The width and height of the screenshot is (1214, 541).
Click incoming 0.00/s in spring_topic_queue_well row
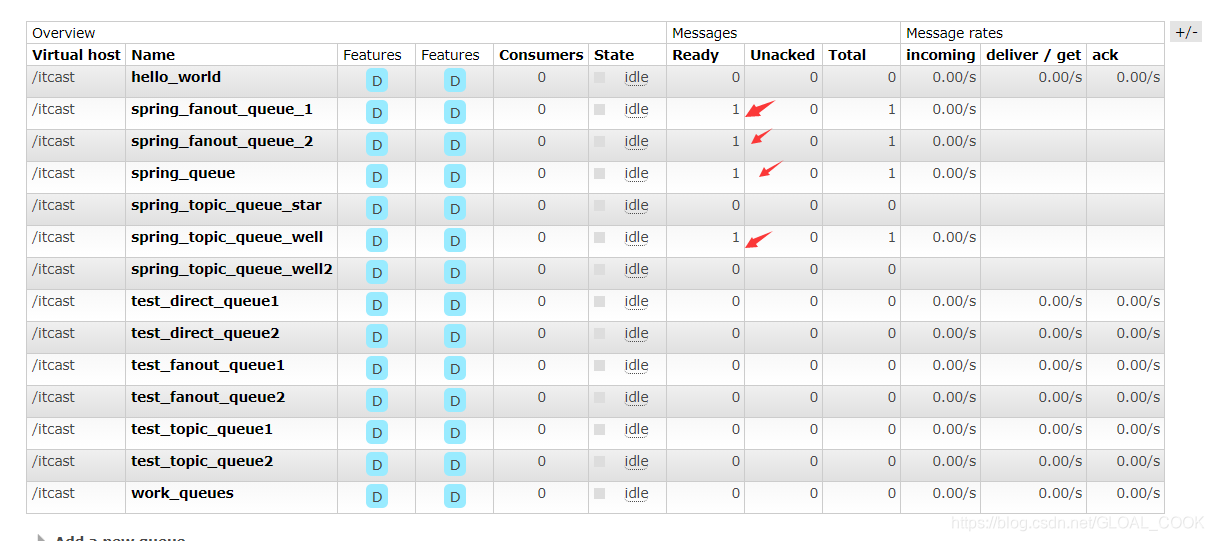point(954,237)
